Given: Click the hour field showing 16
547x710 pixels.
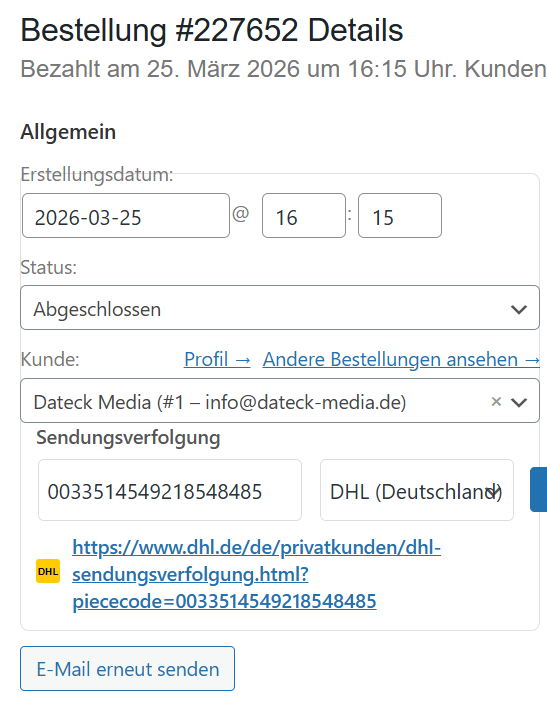Looking at the screenshot, I should (304, 216).
